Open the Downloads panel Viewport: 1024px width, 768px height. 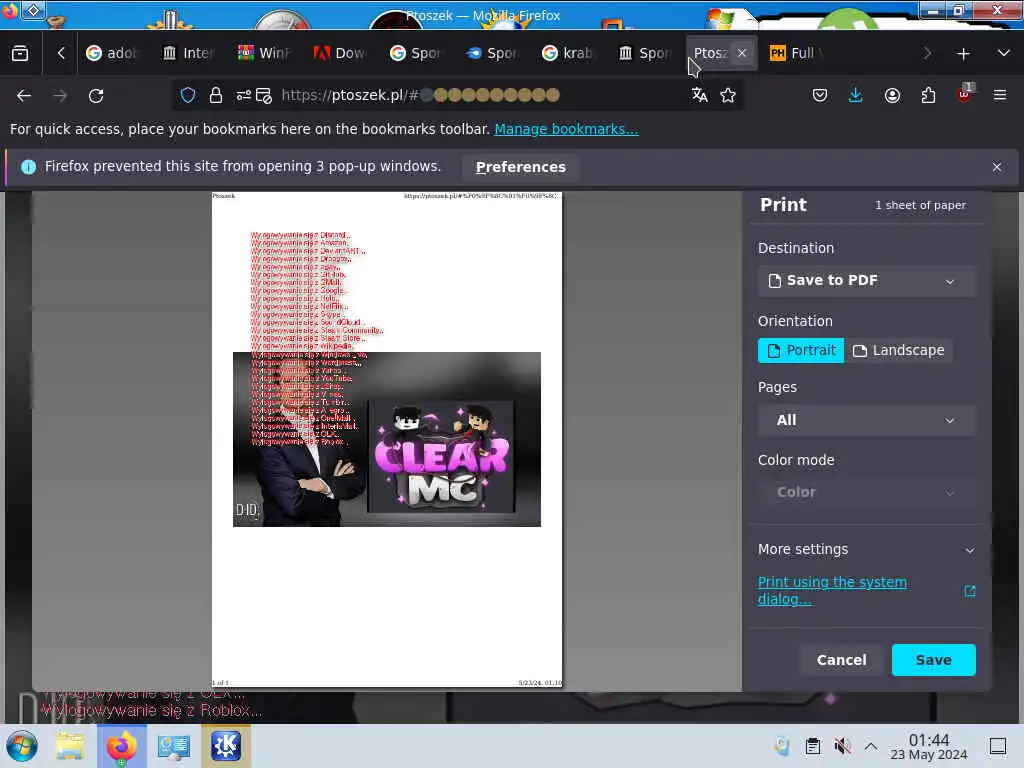(856, 95)
